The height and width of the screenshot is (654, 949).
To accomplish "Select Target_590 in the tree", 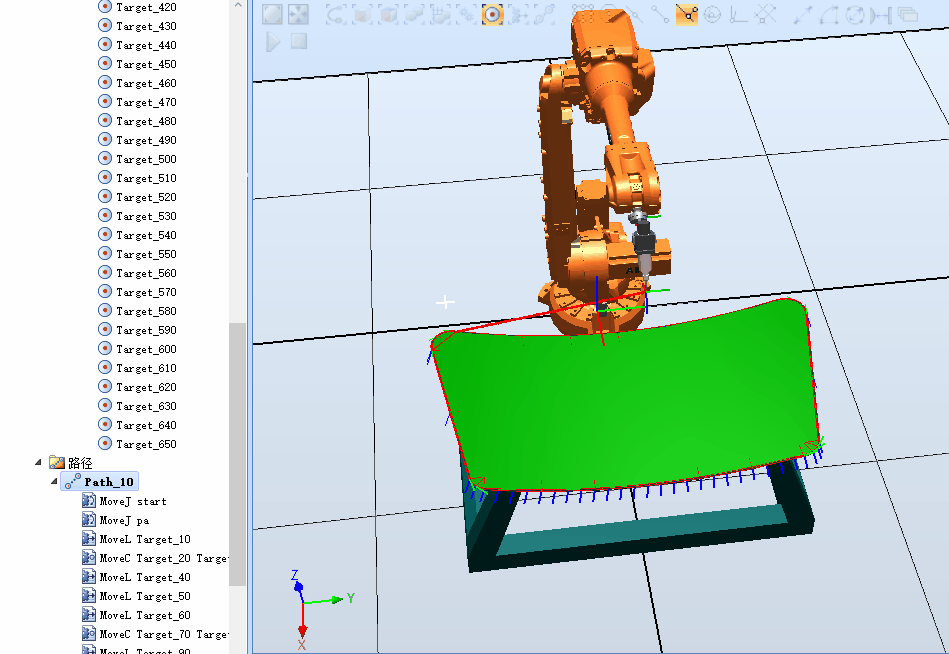I will tap(146, 330).
